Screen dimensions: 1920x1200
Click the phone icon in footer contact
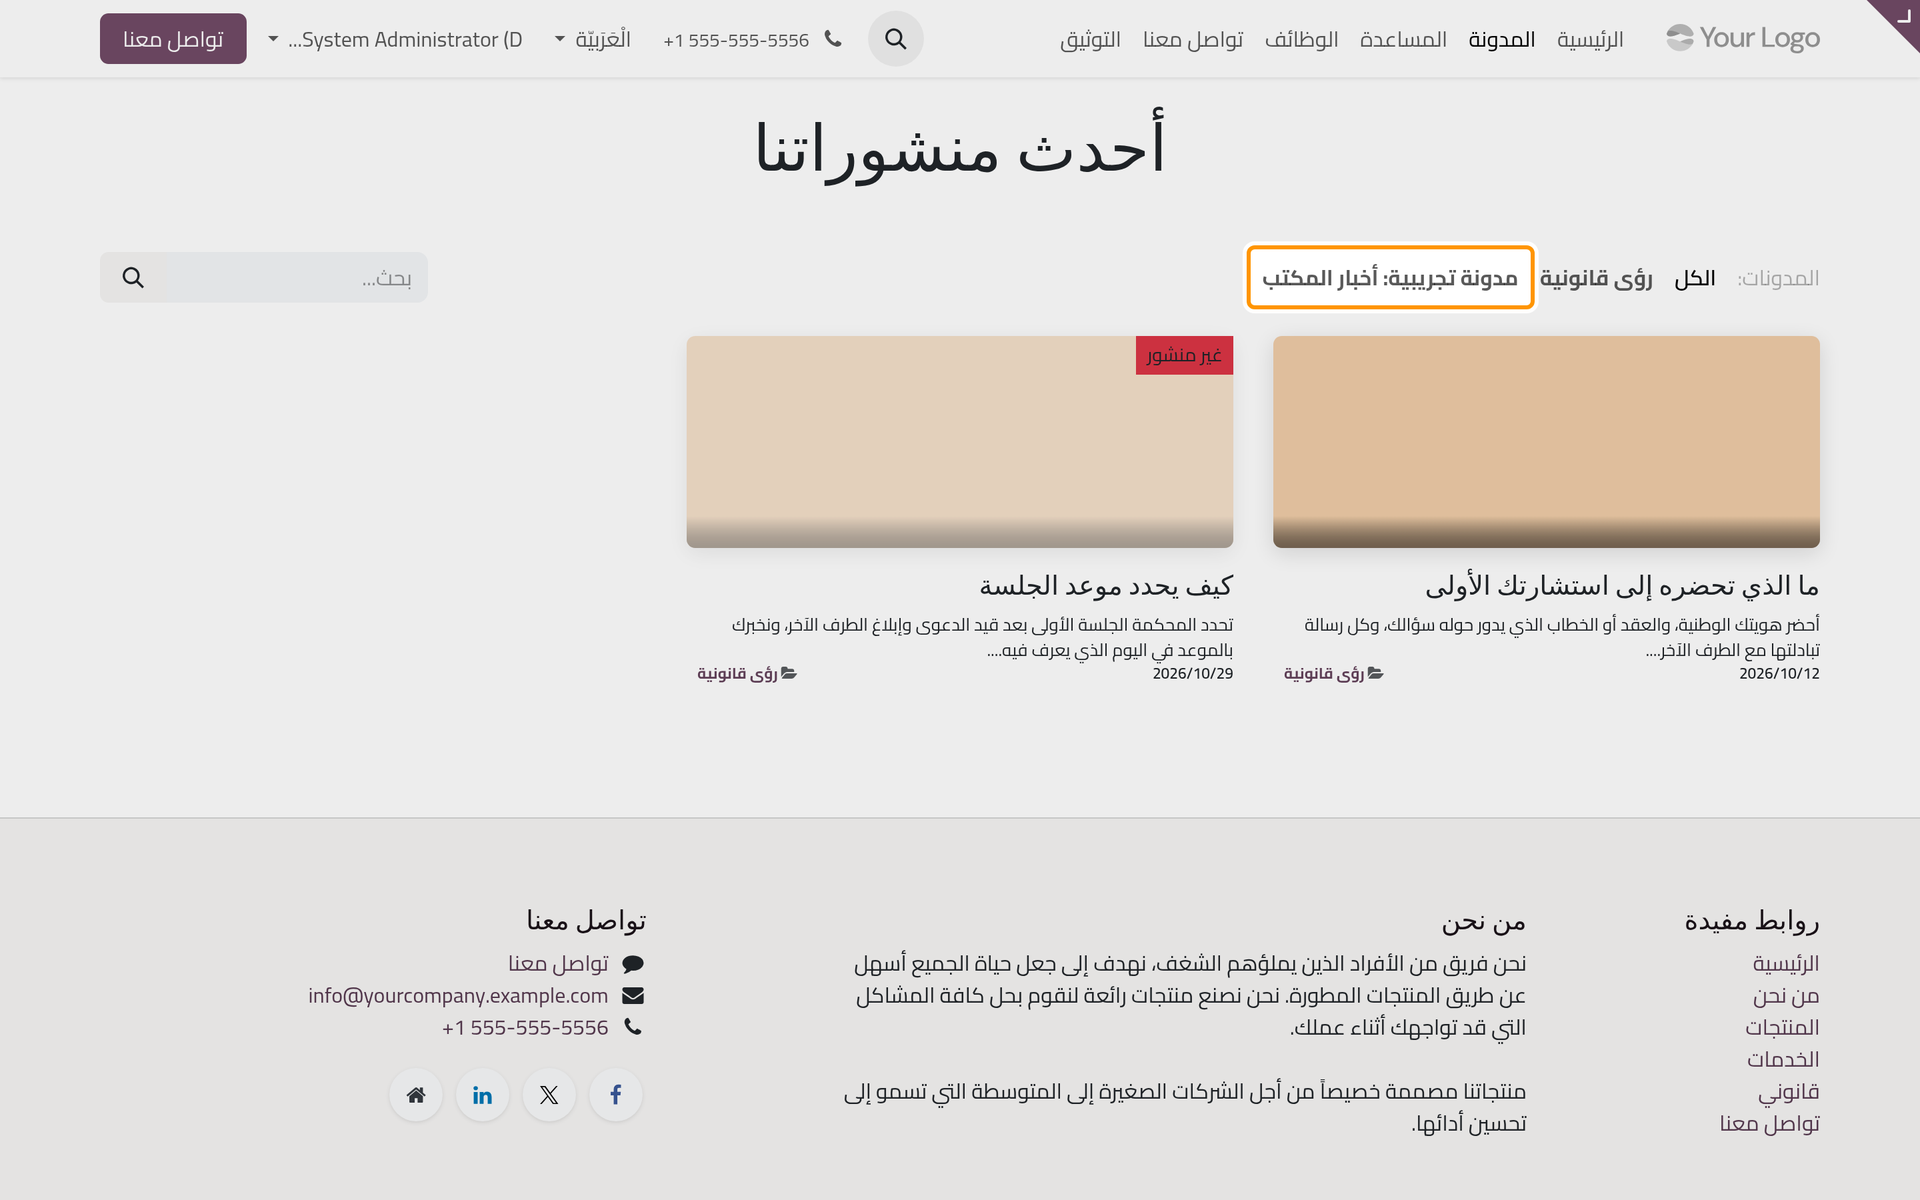(x=633, y=1026)
